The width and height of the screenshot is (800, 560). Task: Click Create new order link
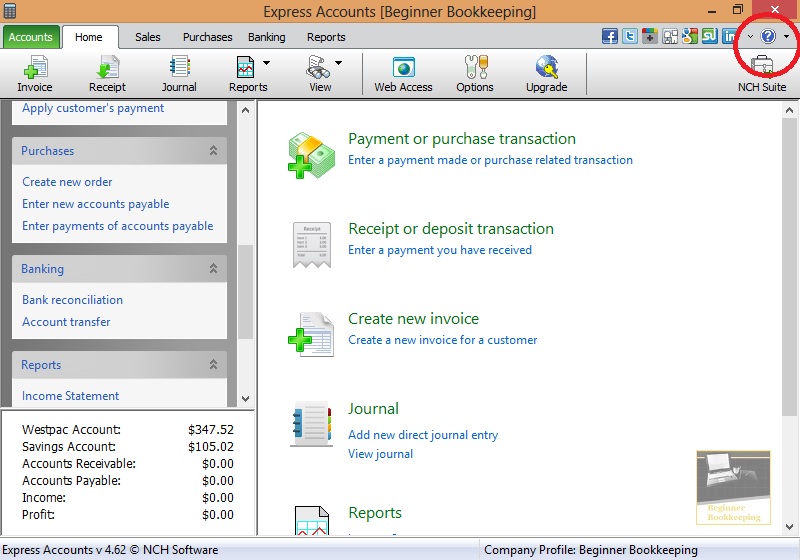[x=67, y=182]
